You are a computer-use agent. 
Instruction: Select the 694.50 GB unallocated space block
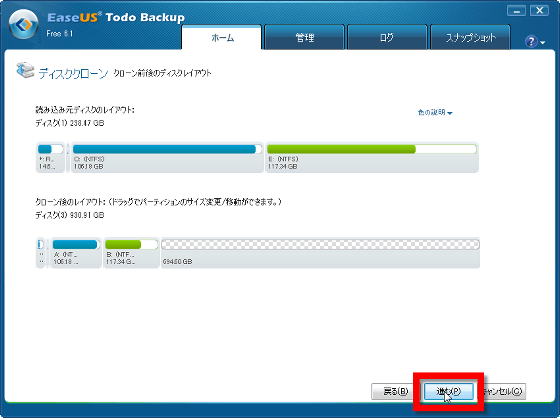coord(320,253)
